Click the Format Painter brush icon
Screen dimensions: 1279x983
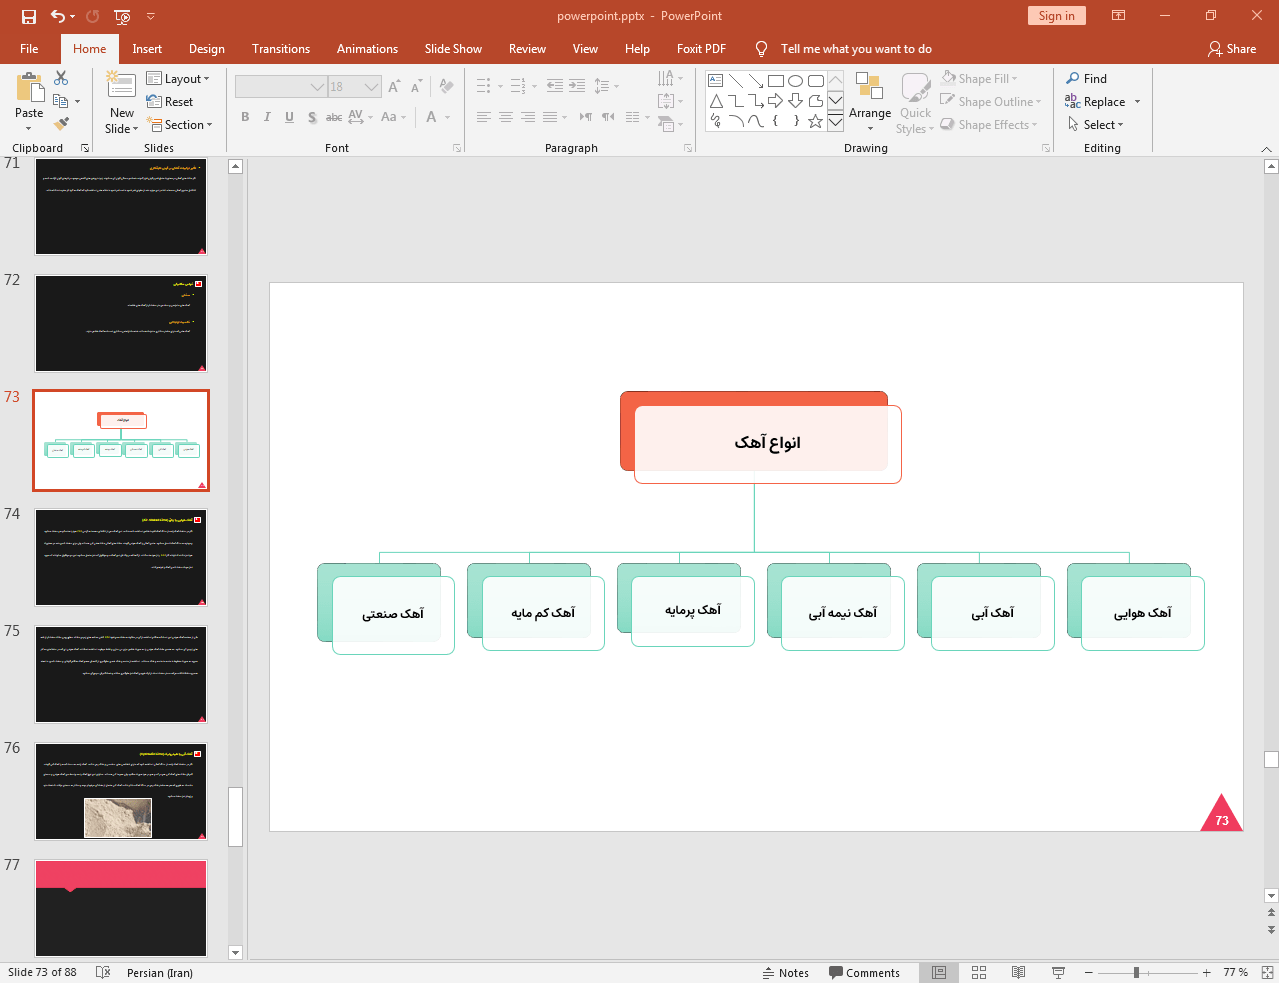61,124
